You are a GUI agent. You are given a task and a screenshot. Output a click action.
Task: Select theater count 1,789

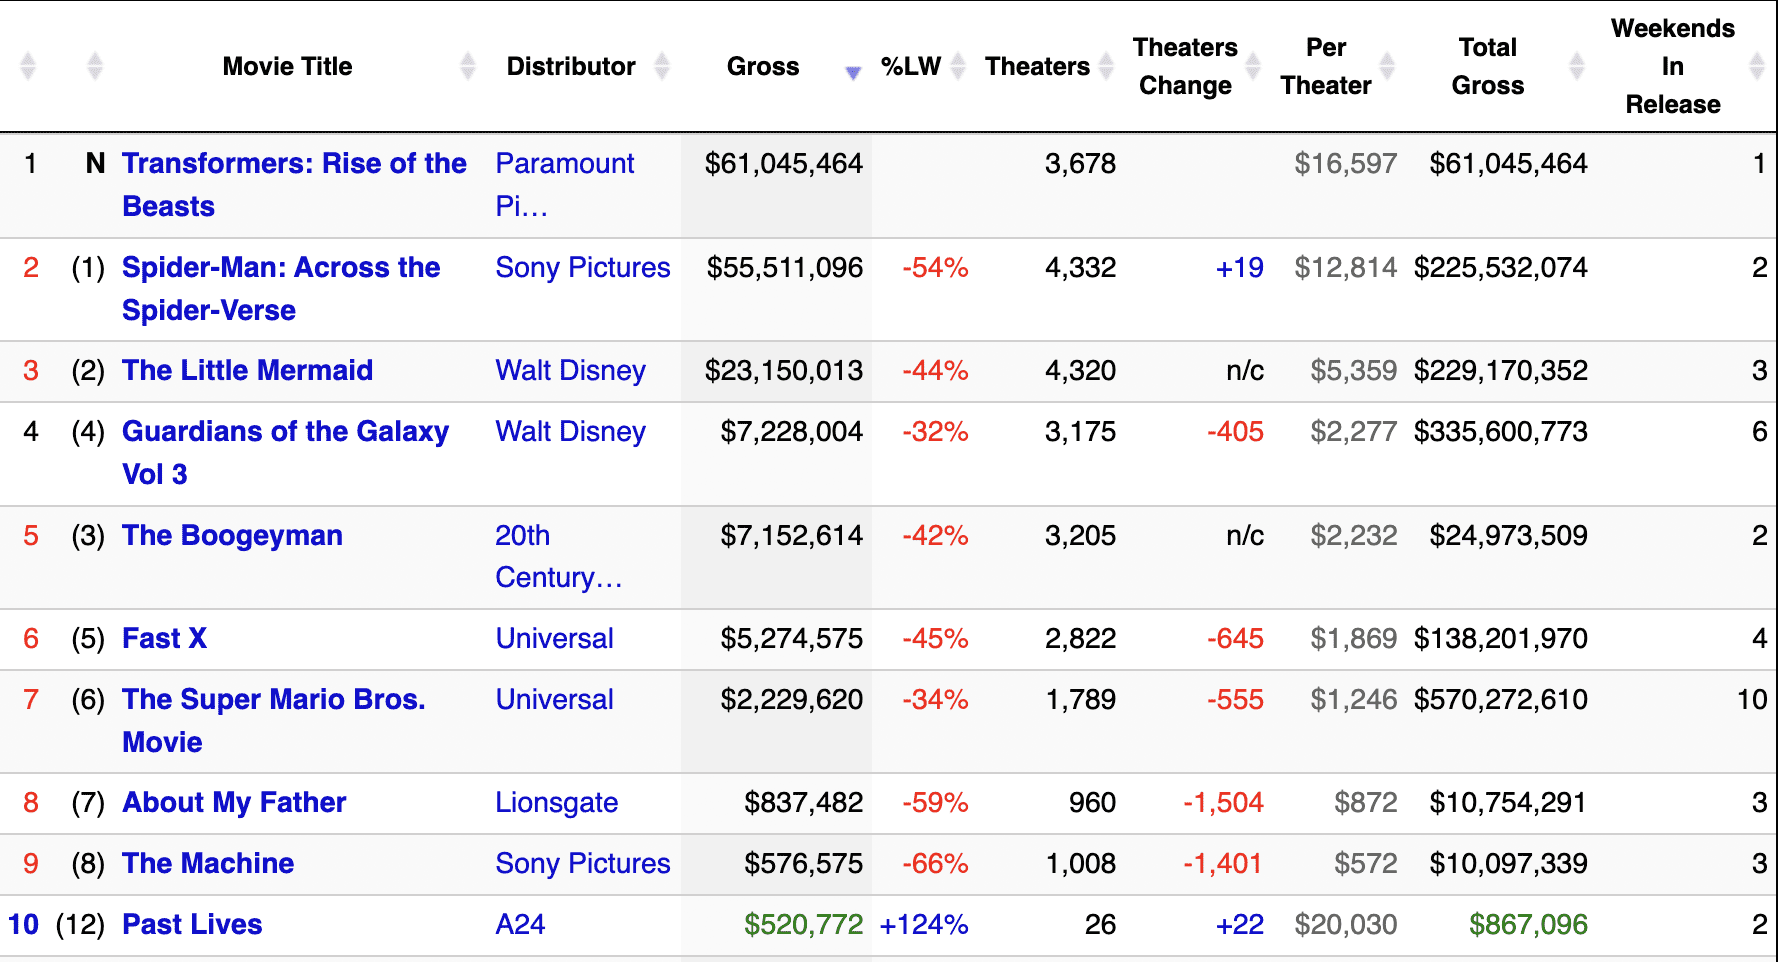[x=1081, y=700]
